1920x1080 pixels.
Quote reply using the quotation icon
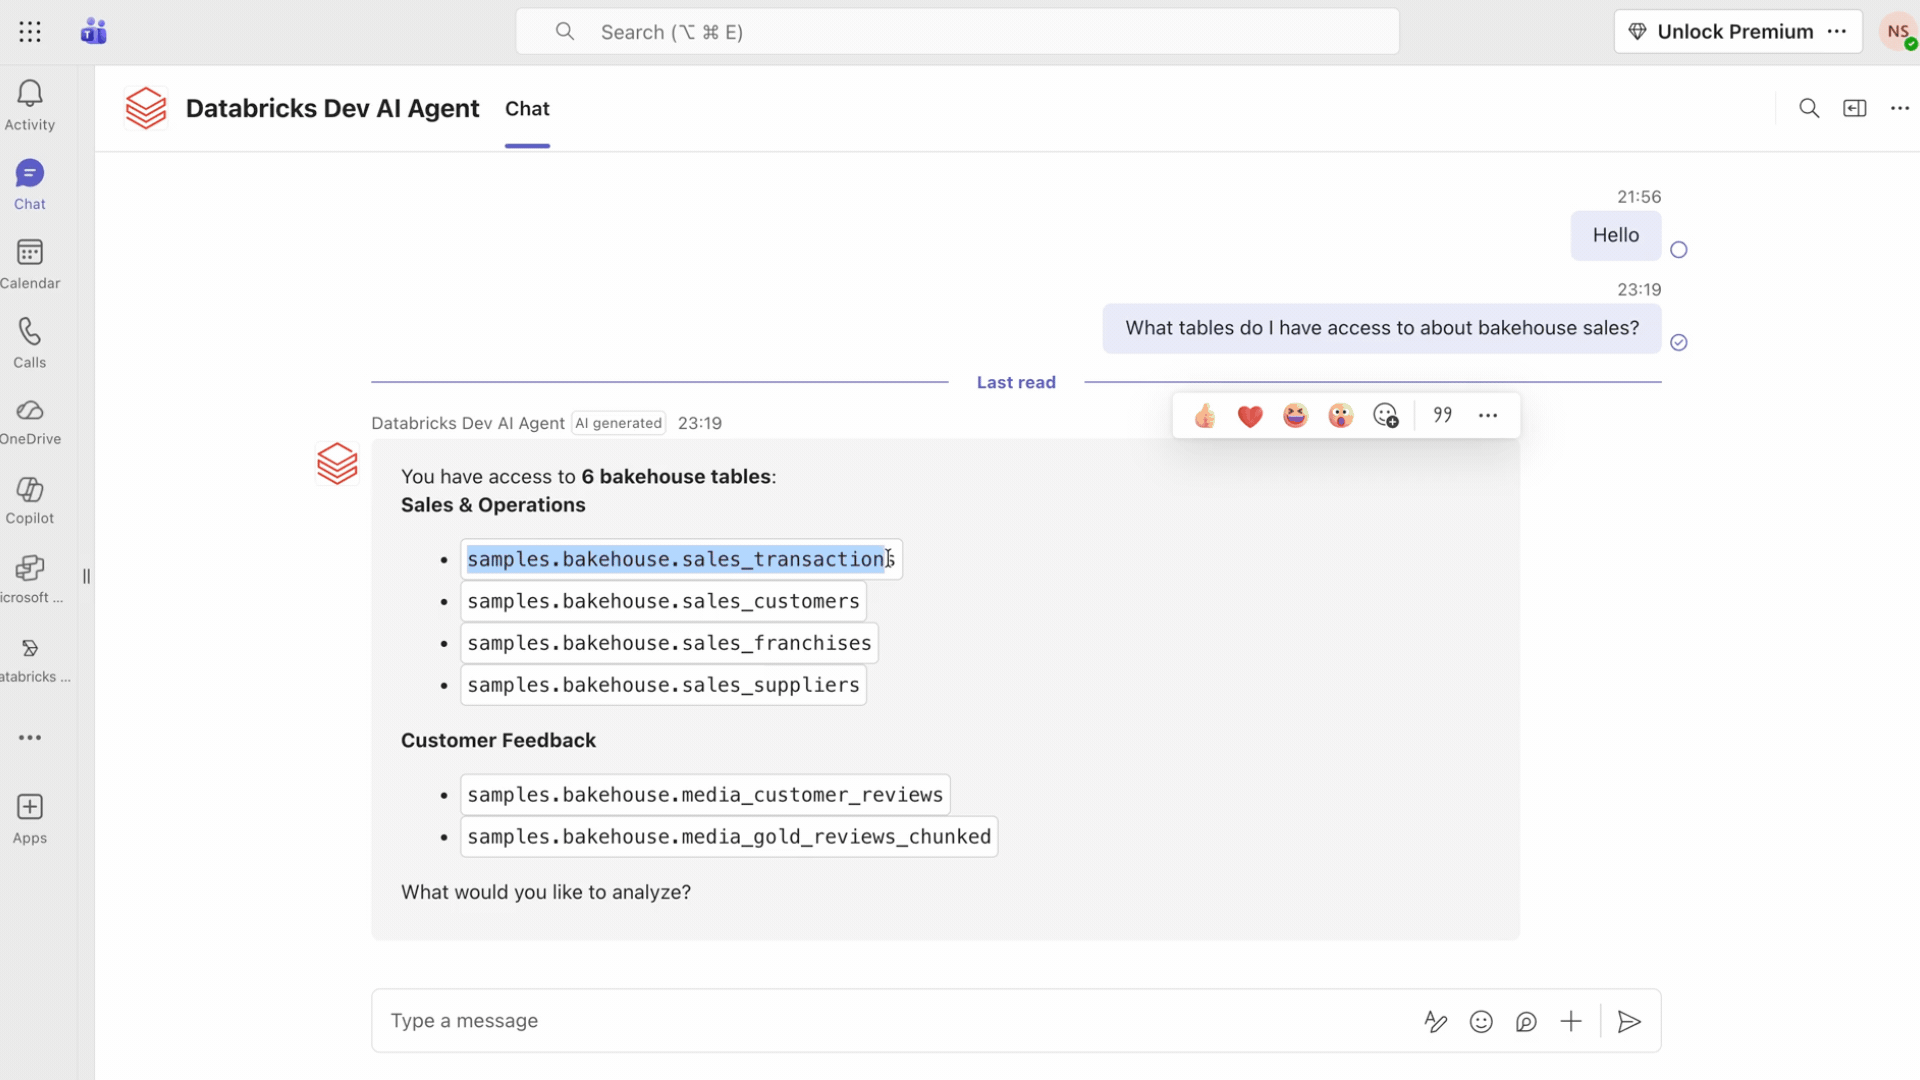point(1442,415)
